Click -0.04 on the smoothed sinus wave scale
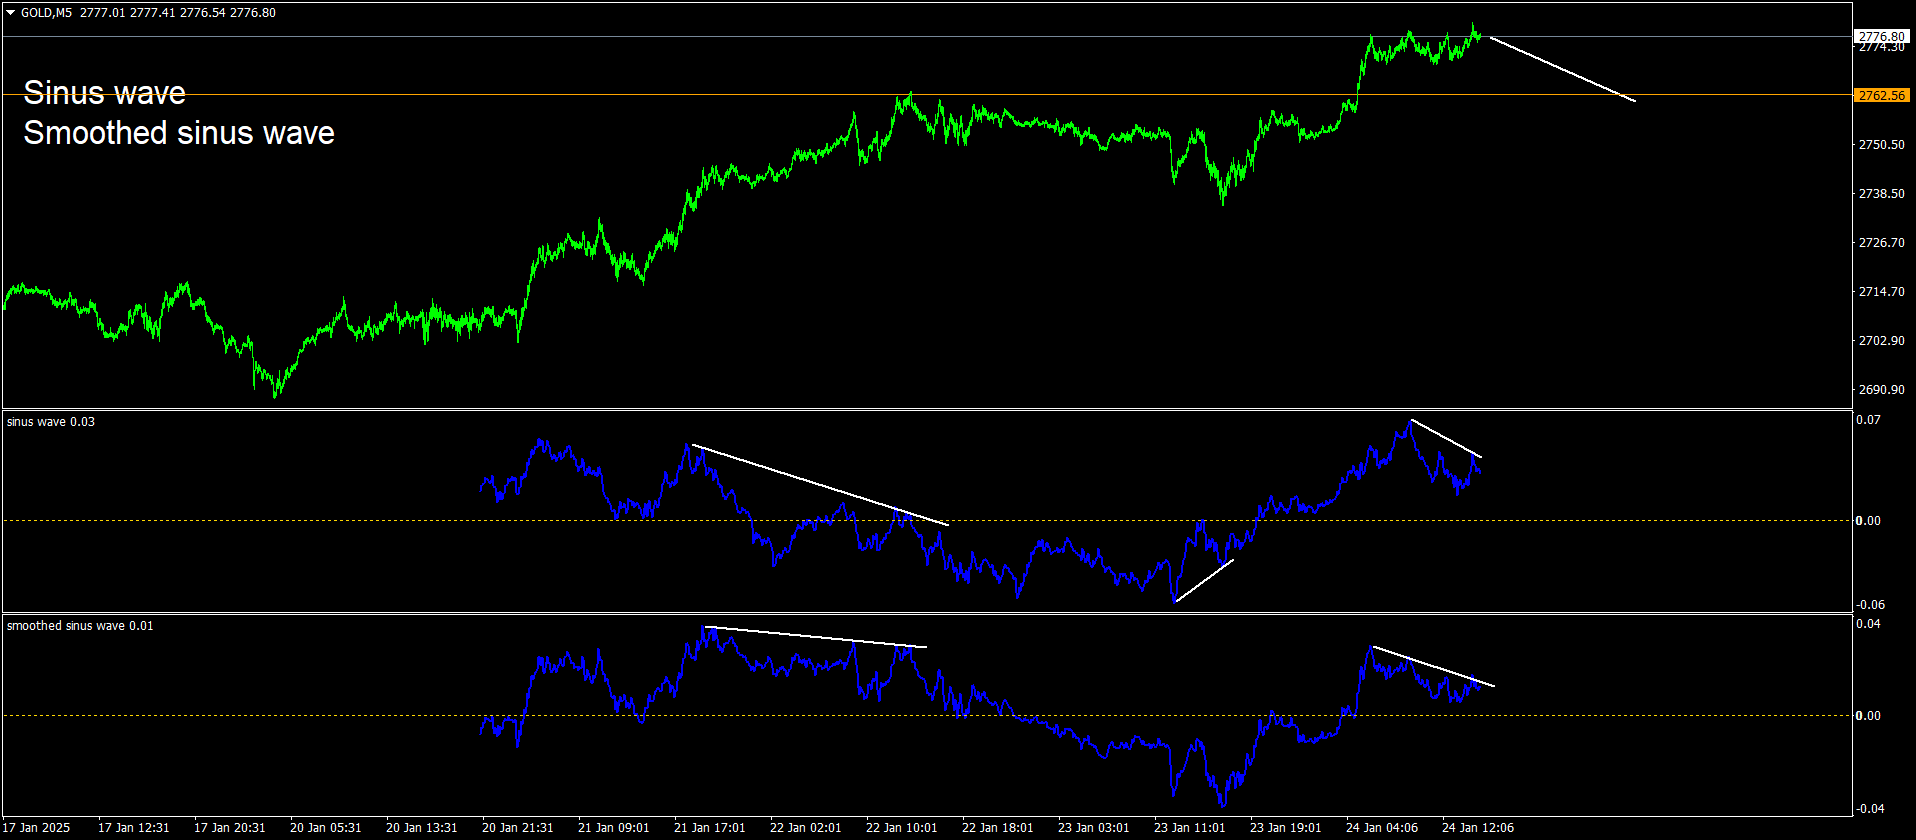The height and width of the screenshot is (840, 1916). [1868, 809]
